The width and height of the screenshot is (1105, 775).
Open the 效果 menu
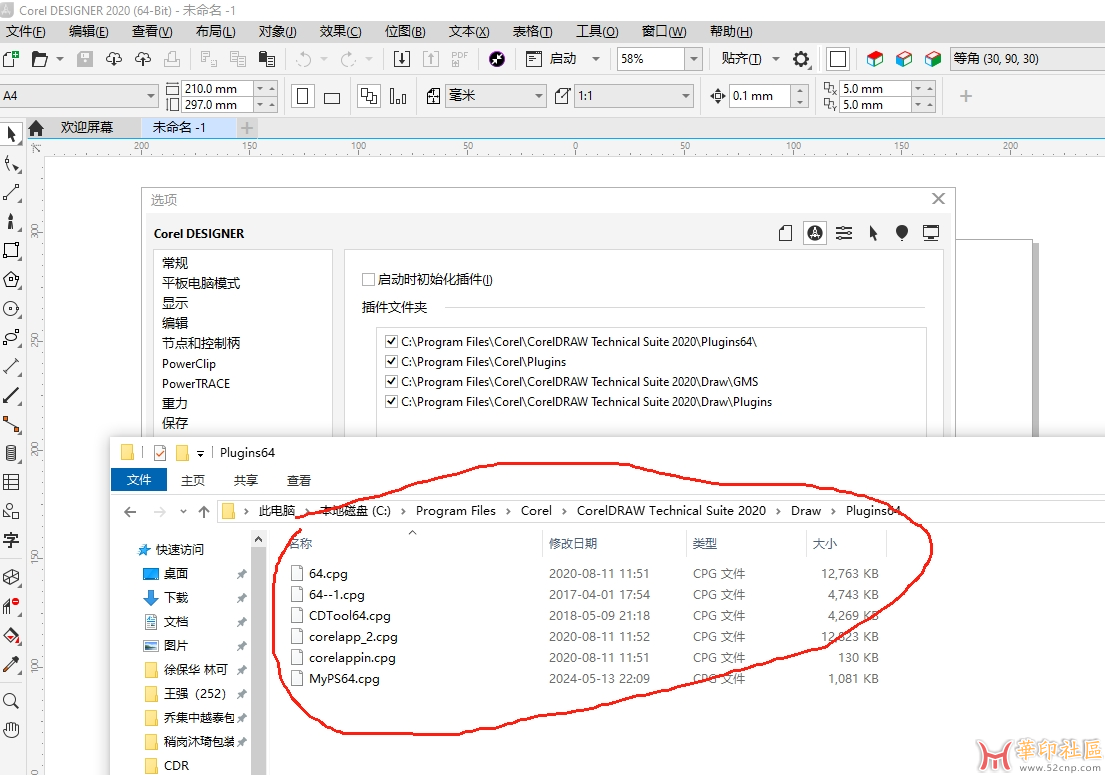tap(340, 32)
